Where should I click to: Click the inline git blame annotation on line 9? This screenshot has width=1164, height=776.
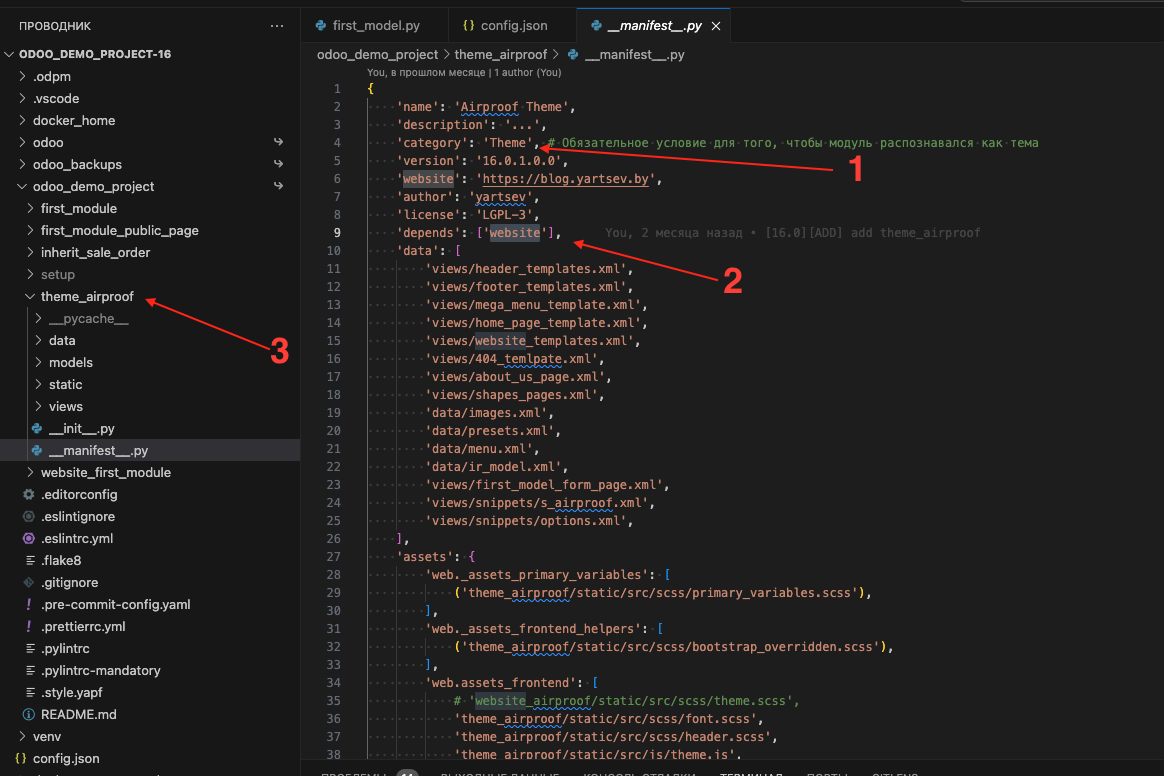793,232
